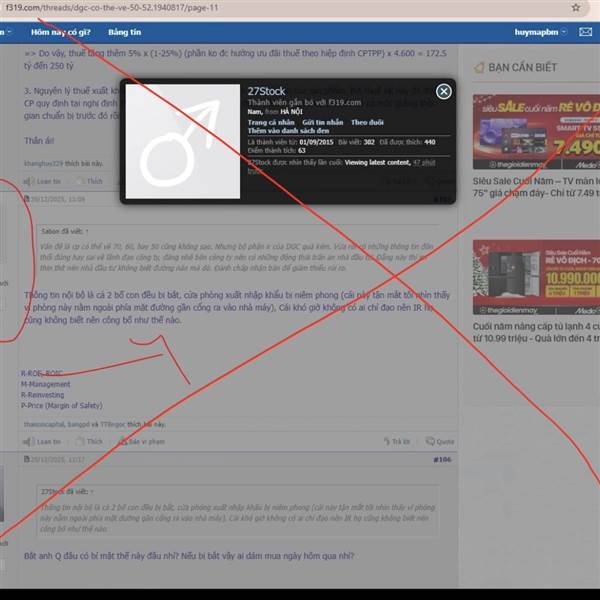Click the 'Thân ái!' sign-off text
600x600 pixels.
pyautogui.click(x=39, y=141)
